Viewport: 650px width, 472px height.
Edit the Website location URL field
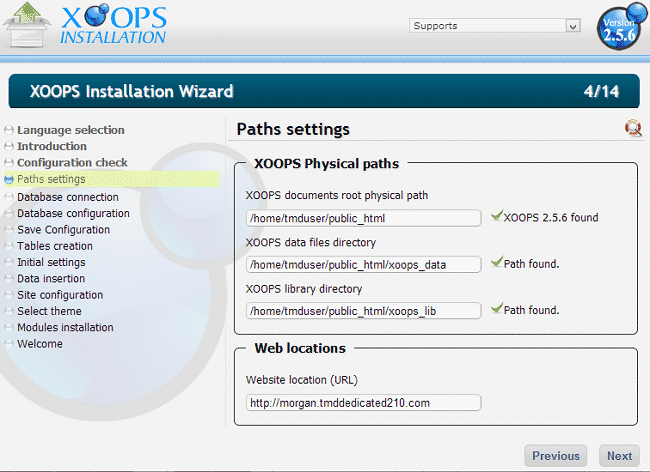click(363, 403)
